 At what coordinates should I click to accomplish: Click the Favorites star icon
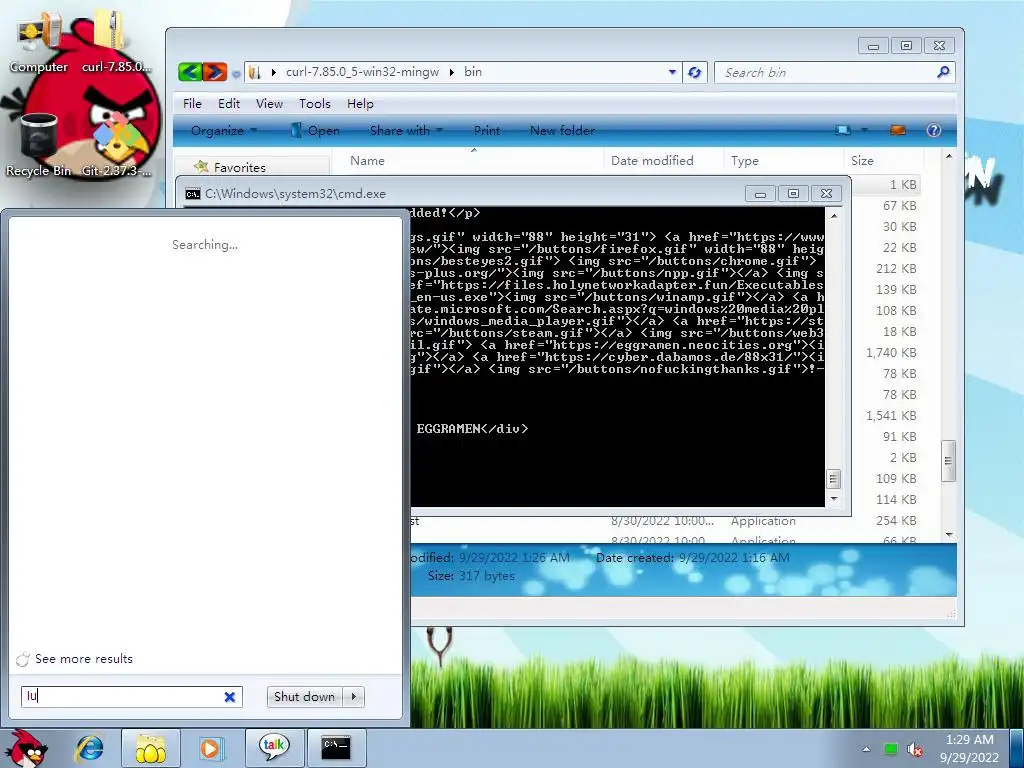201,167
